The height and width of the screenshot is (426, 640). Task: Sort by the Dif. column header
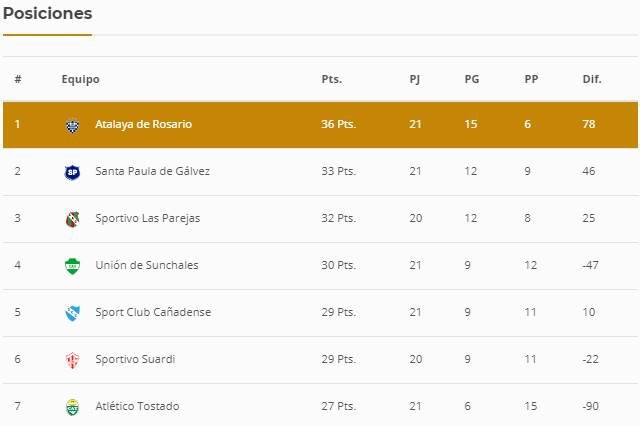(x=592, y=80)
